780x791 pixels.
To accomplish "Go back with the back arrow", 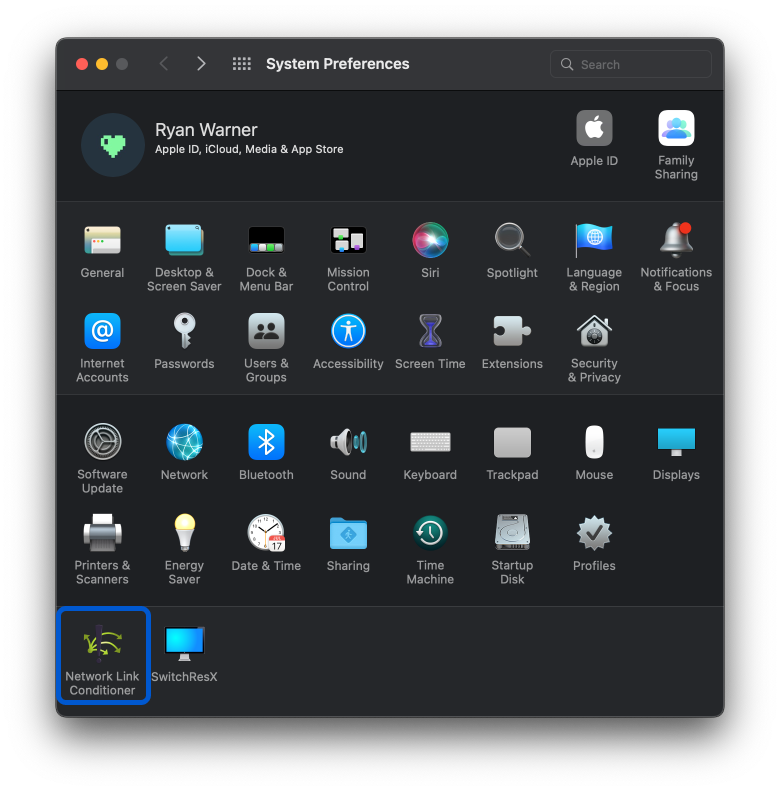I will pyautogui.click(x=164, y=64).
